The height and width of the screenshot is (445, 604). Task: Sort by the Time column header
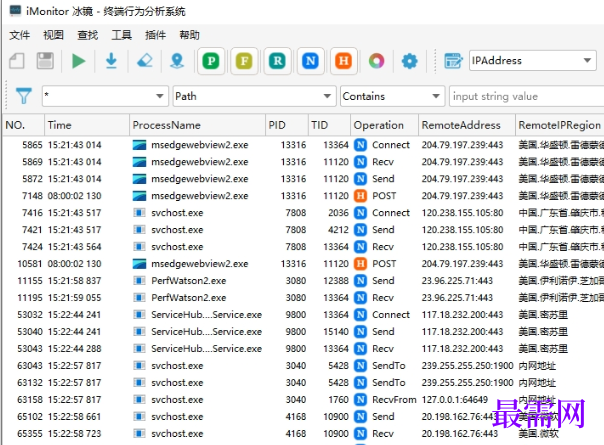(87, 125)
